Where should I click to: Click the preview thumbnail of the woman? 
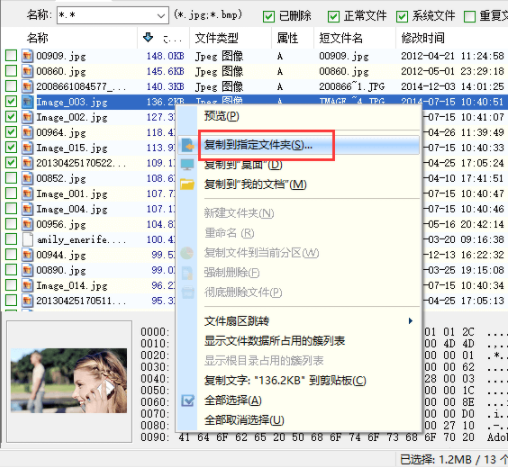coord(69,380)
